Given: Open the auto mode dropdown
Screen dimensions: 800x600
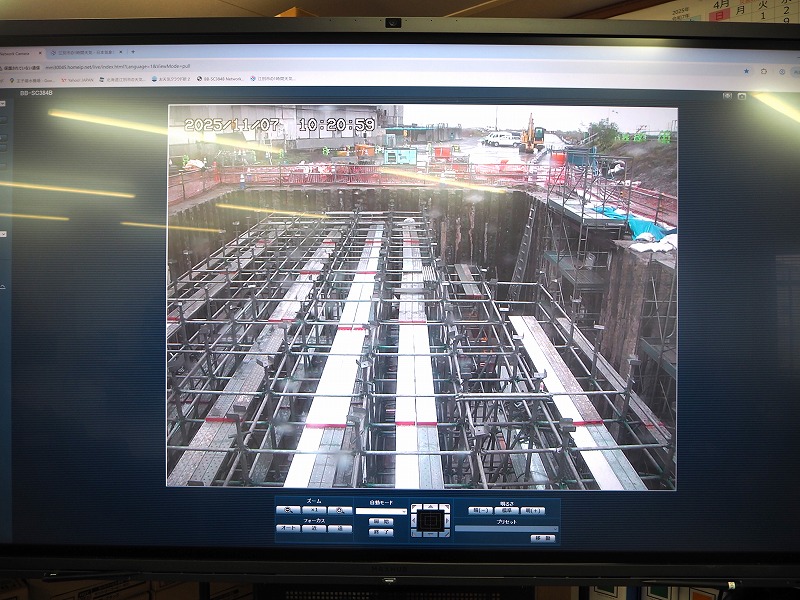Looking at the screenshot, I should tap(381, 511).
